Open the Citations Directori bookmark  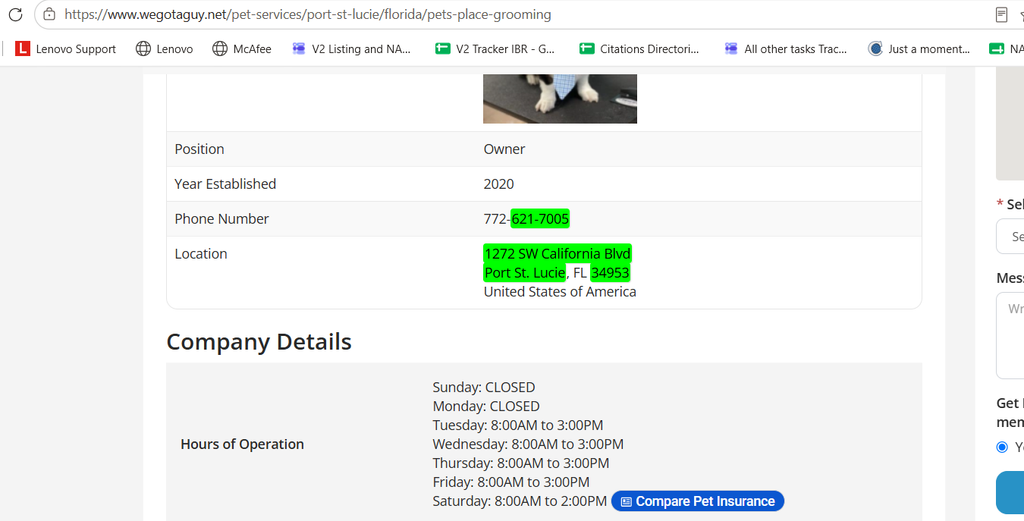(x=639, y=48)
